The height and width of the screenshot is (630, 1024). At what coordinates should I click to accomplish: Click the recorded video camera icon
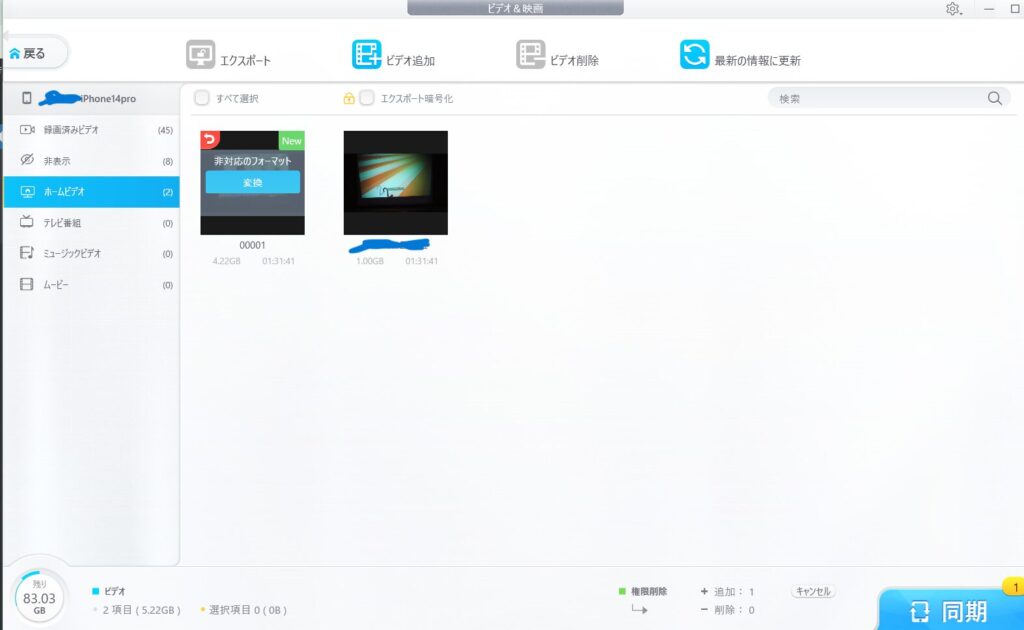[x=27, y=129]
